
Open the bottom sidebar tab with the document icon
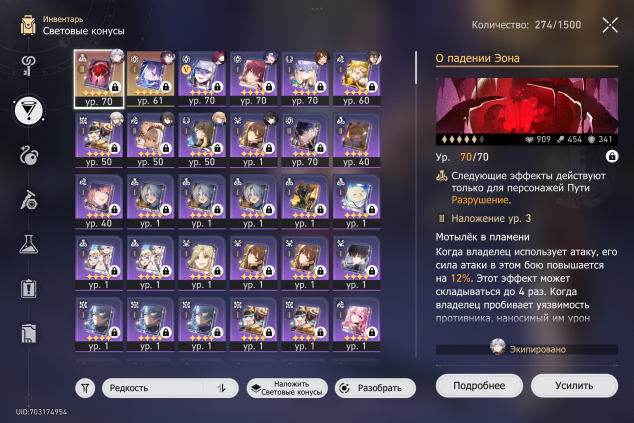click(x=29, y=334)
